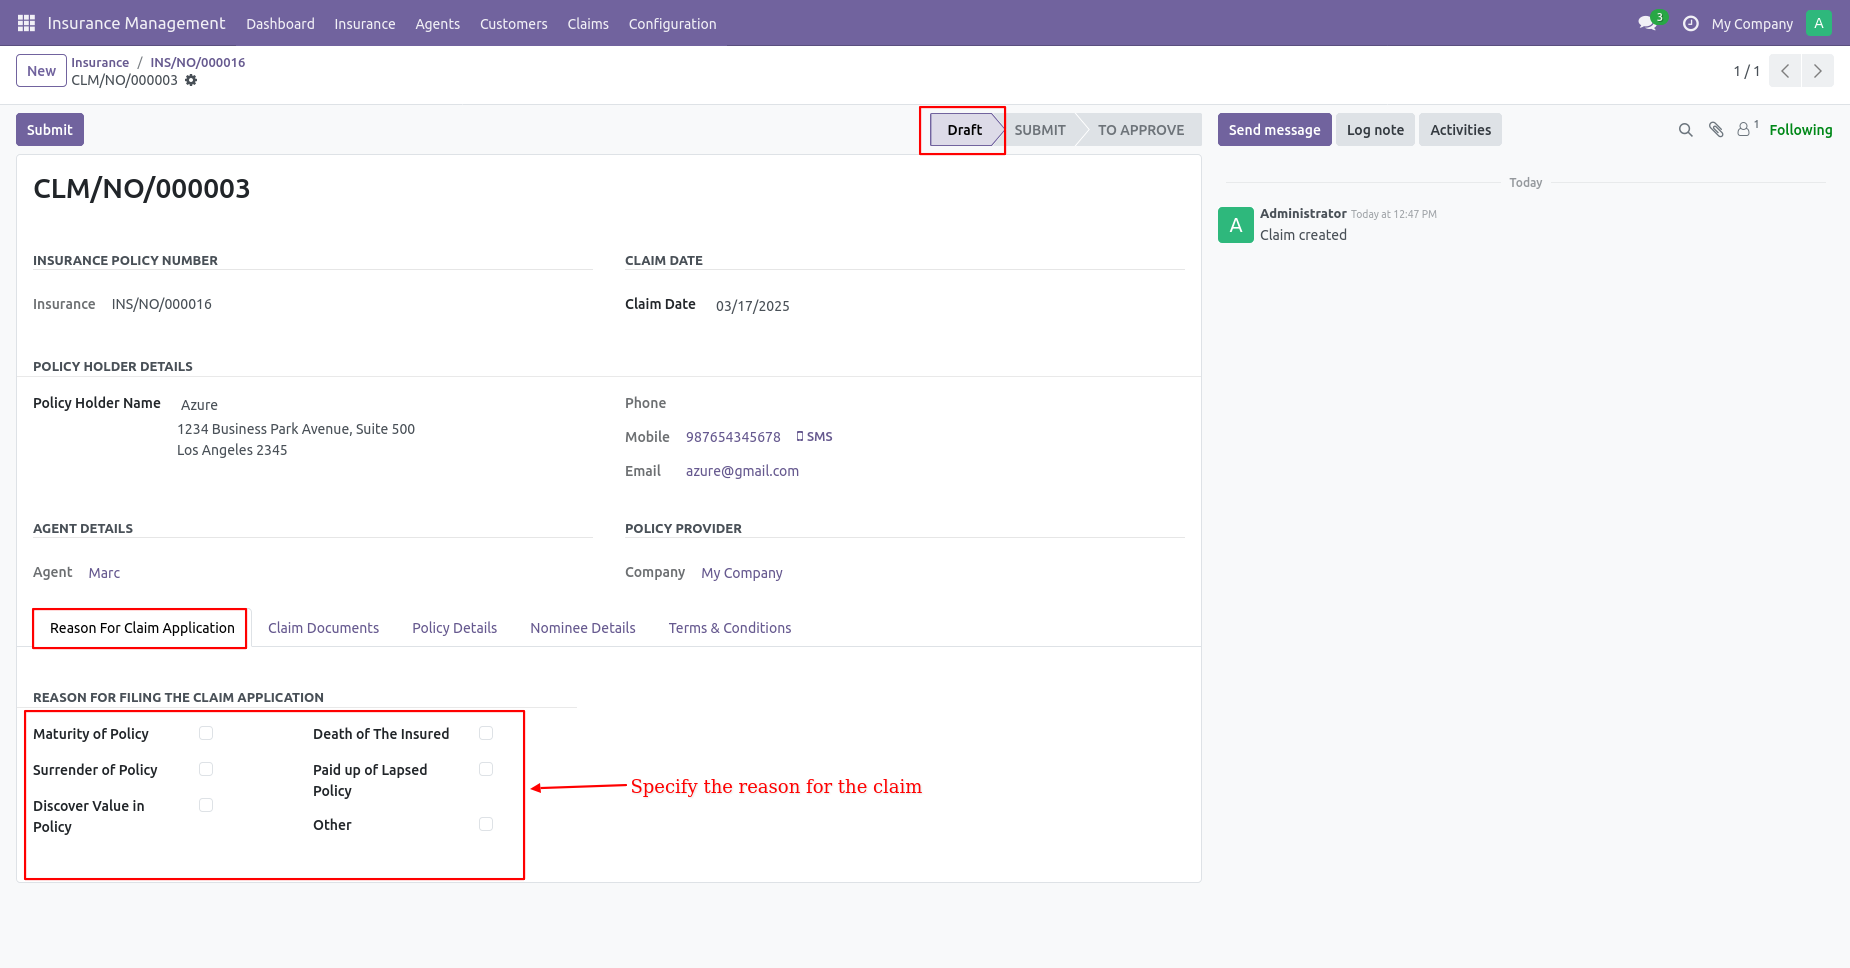Switch to Reason For Claim Application tab
The height and width of the screenshot is (968, 1850).
pyautogui.click(x=142, y=628)
